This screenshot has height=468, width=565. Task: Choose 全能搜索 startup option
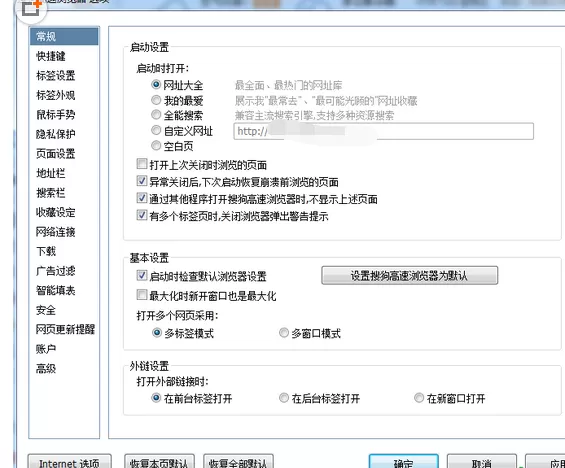point(156,115)
